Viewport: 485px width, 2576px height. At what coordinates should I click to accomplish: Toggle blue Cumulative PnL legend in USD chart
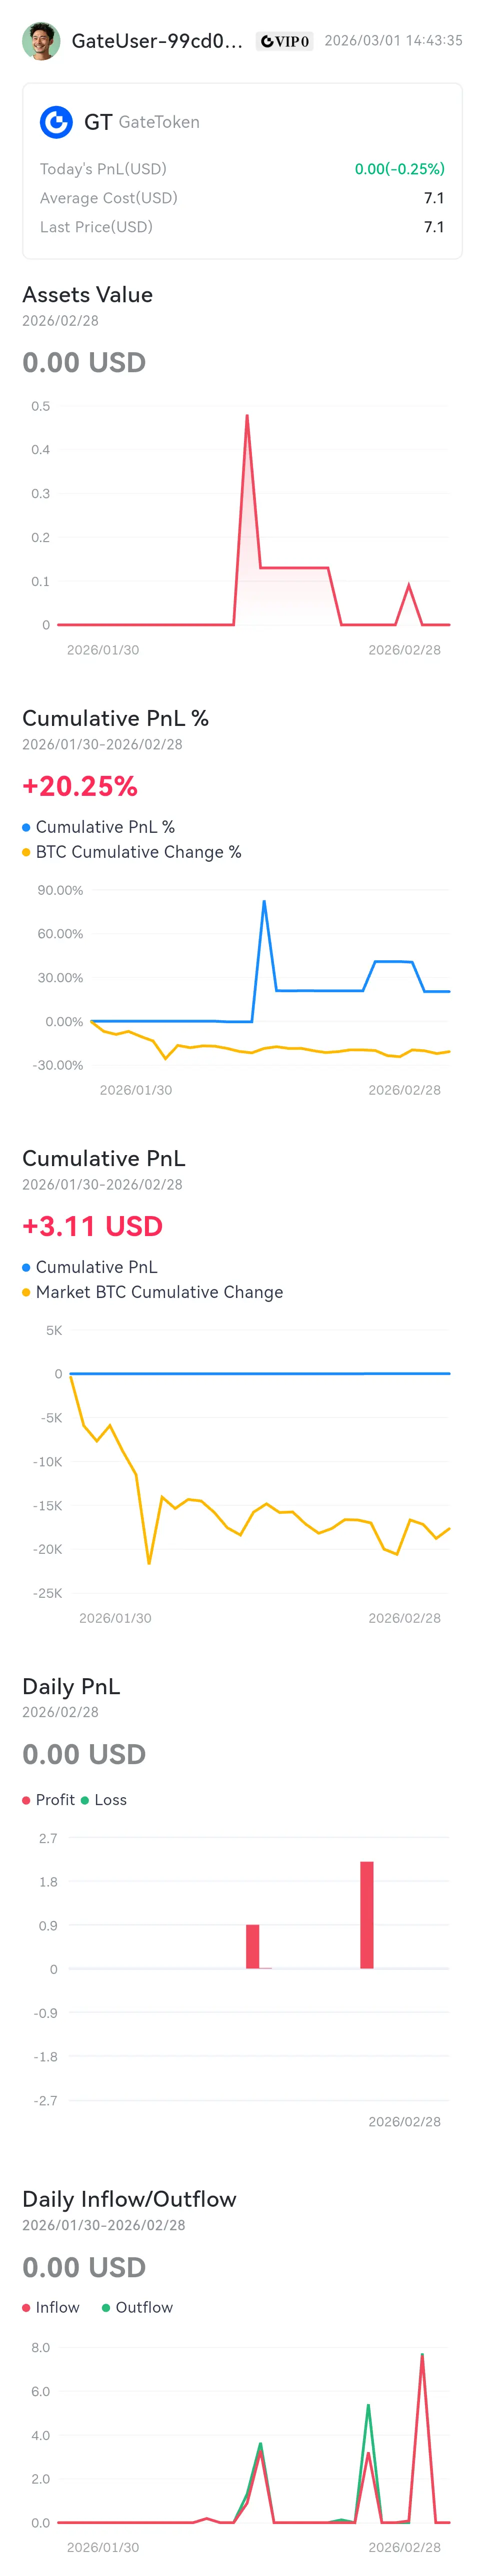26,1267
